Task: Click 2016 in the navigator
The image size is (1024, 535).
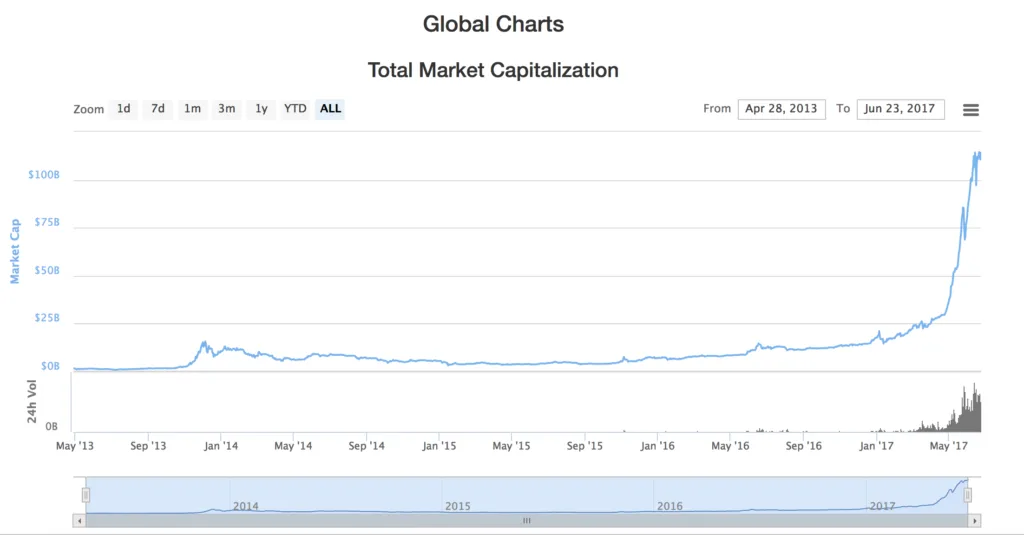Action: 670,506
